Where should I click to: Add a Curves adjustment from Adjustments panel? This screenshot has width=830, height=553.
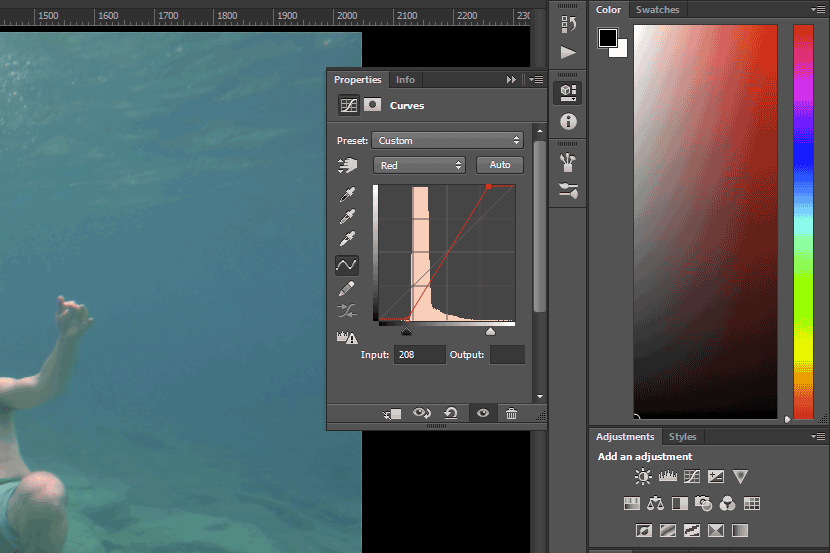click(692, 477)
